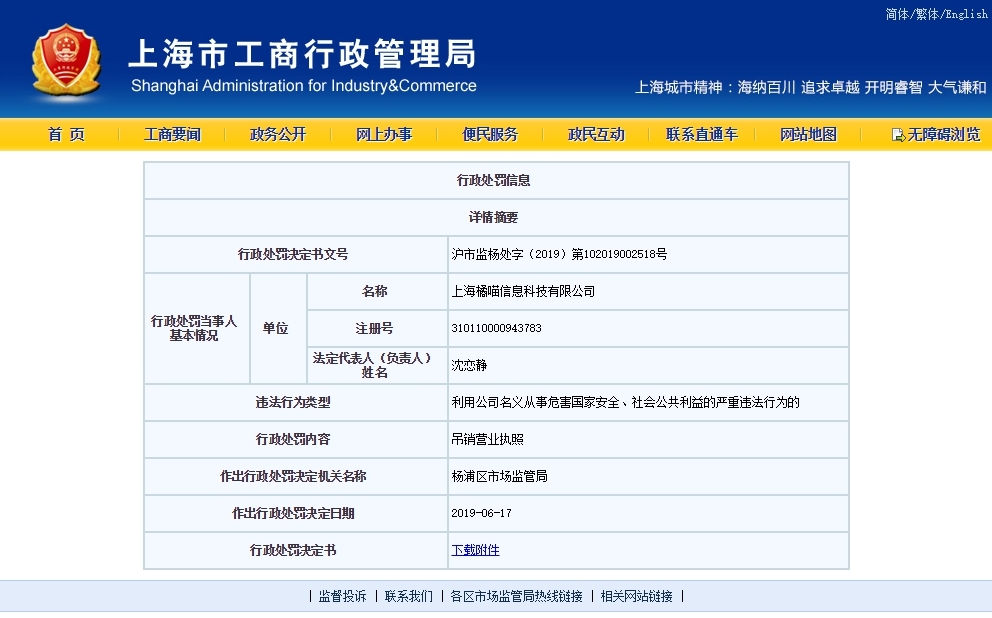Click the company name 上海橘喵信息科技有限公司
This screenshot has width=992, height=618.
[x=523, y=292]
